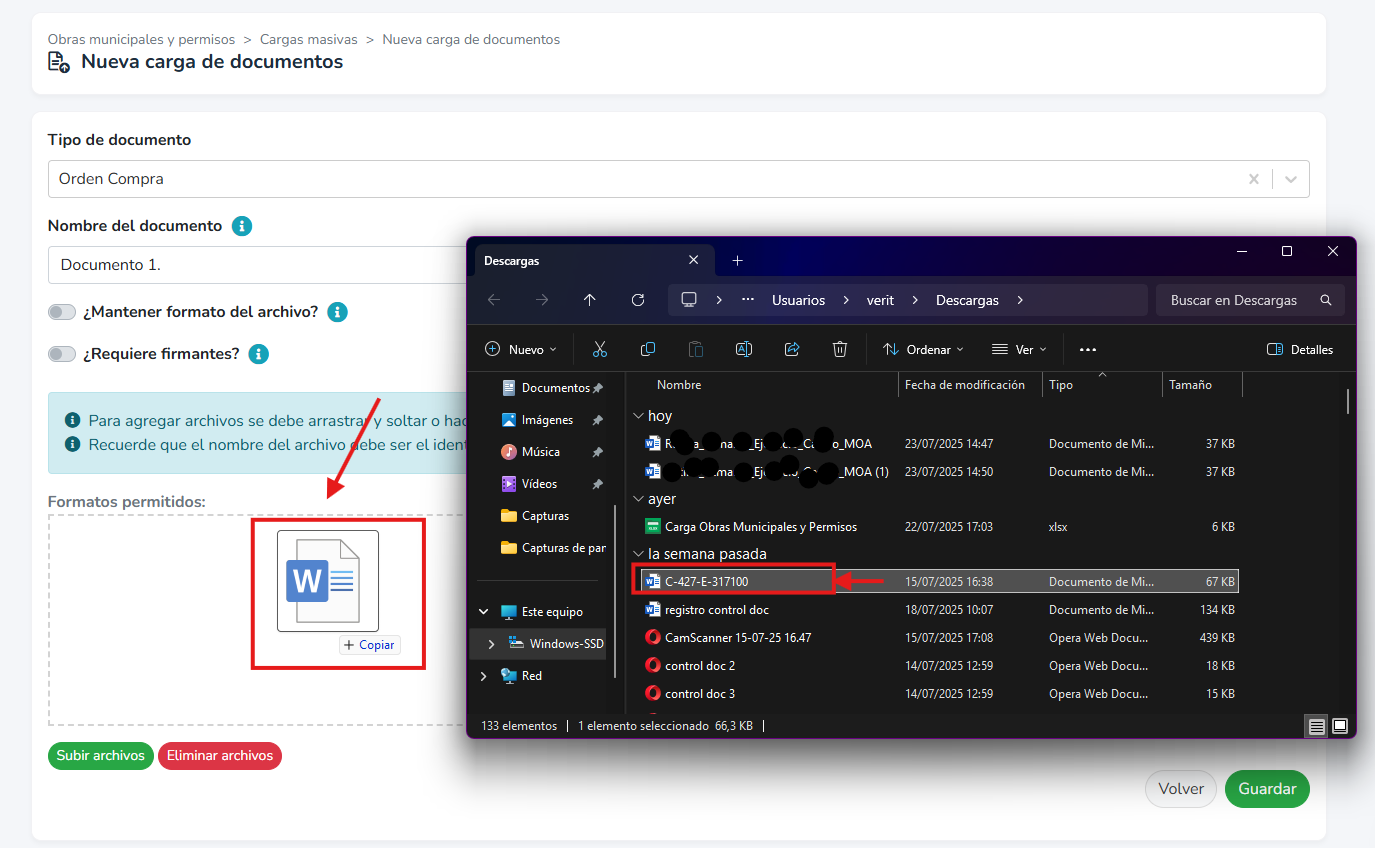Image resolution: width=1375 pixels, height=848 pixels.
Task: Click Usuarios in Explorer address path
Action: click(798, 300)
